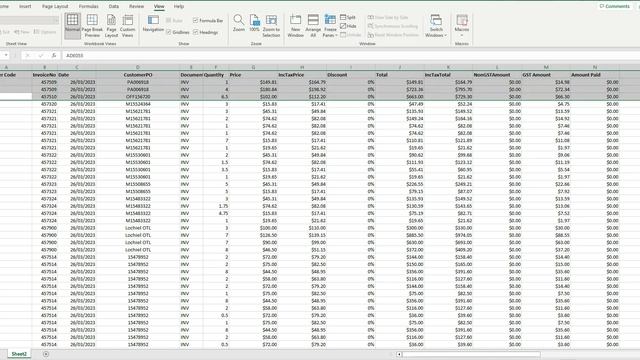The width and height of the screenshot is (640, 360).
Task: Confirm formula entry with the checkmark icon
Action: coord(40,55)
